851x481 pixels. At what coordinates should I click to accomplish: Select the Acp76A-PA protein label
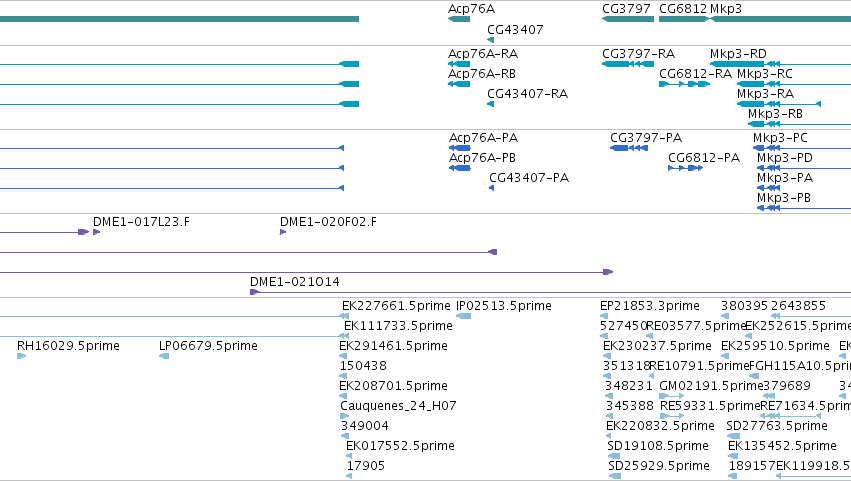coord(483,137)
